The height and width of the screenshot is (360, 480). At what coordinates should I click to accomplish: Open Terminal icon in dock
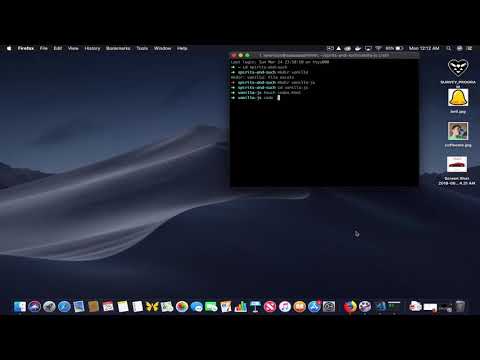pos(394,306)
